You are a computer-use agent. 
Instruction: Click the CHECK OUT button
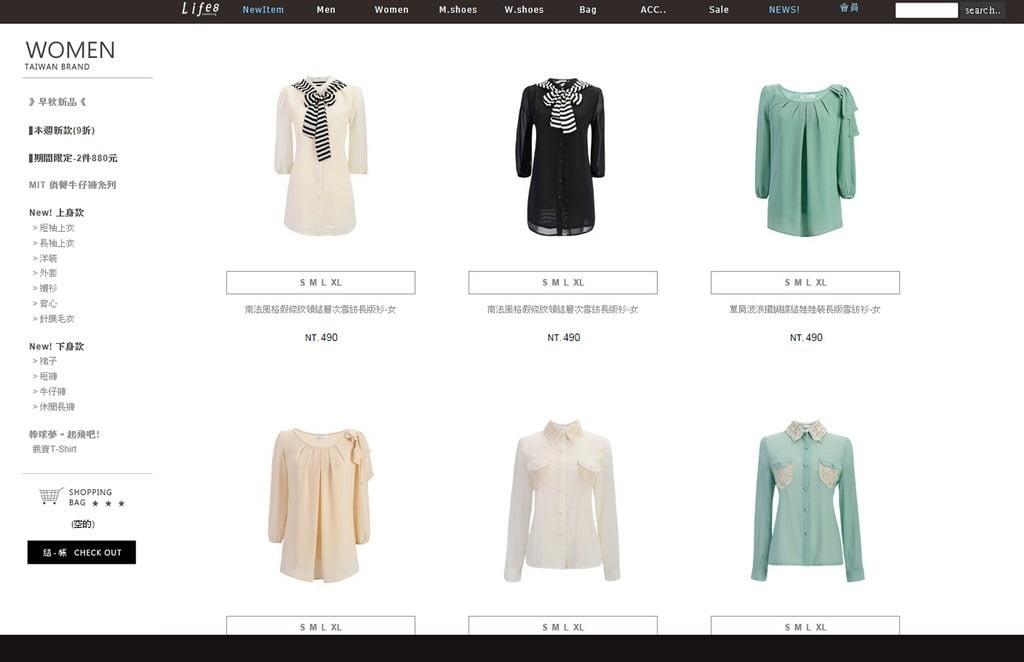coord(81,552)
